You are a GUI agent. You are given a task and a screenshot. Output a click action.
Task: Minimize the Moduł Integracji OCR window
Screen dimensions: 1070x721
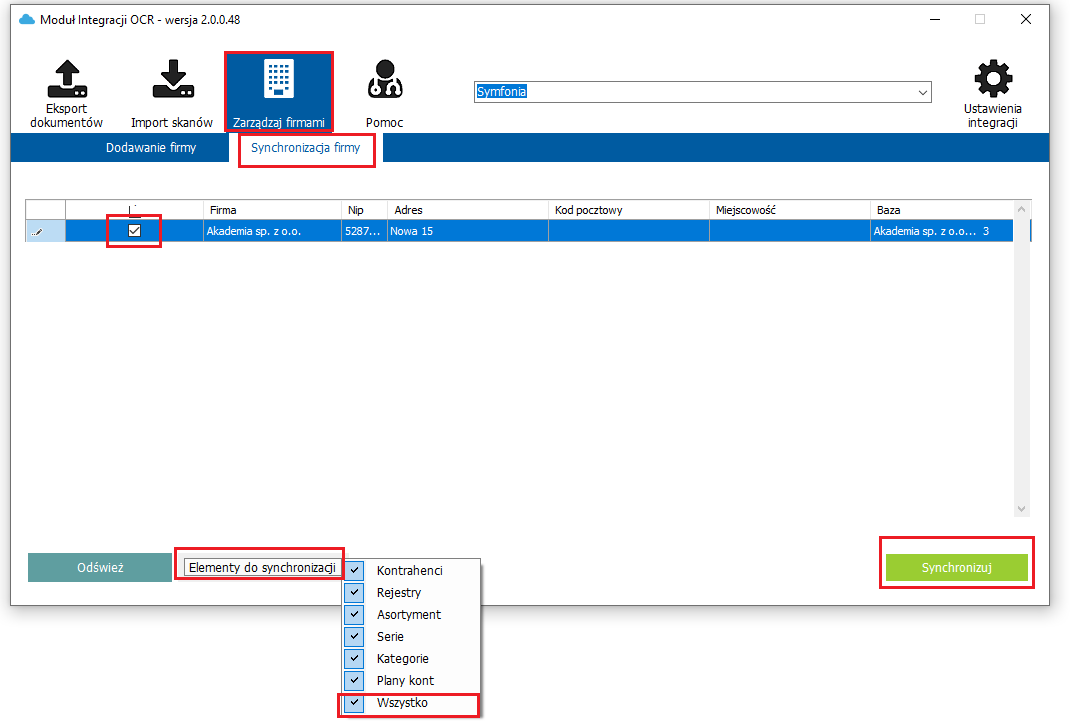click(x=935, y=19)
